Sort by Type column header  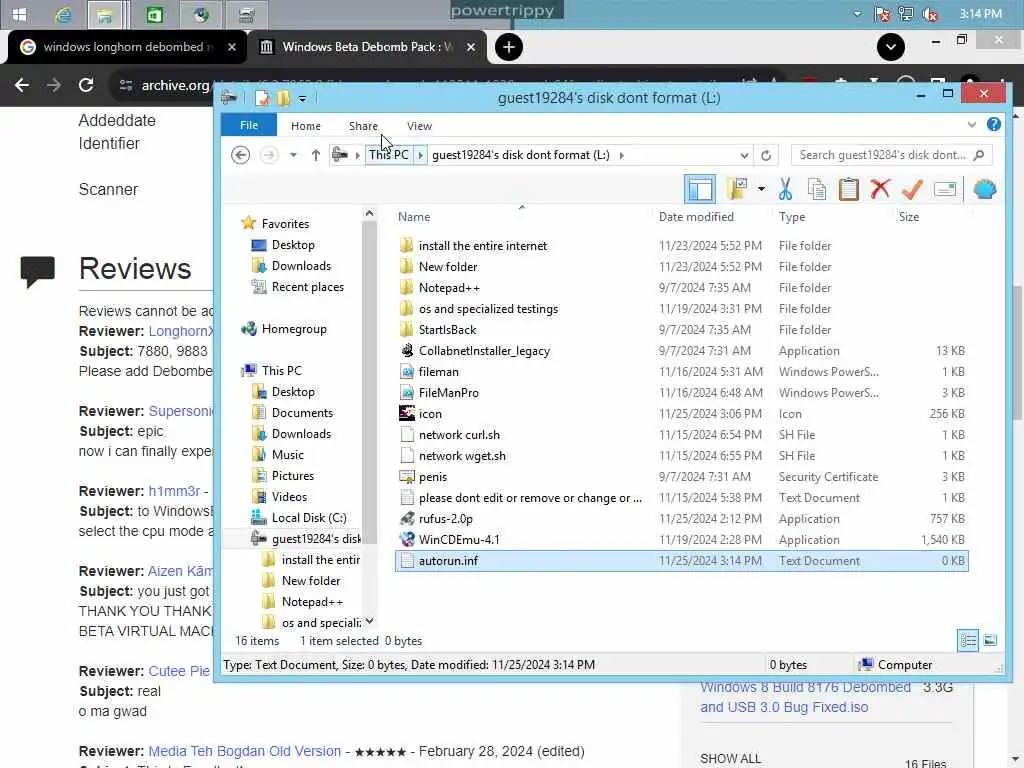[792, 217]
